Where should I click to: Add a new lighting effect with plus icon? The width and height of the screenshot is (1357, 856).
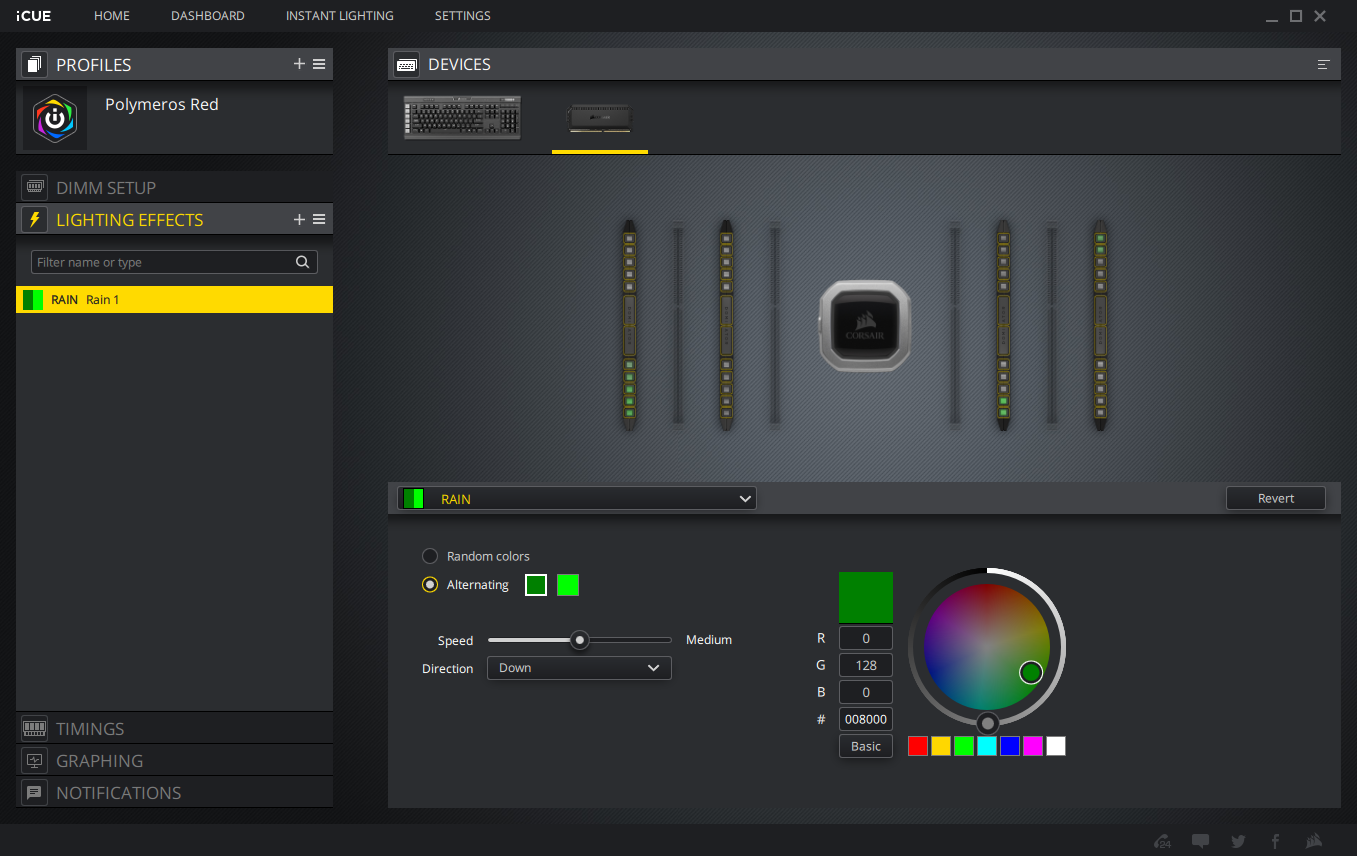tap(299, 219)
